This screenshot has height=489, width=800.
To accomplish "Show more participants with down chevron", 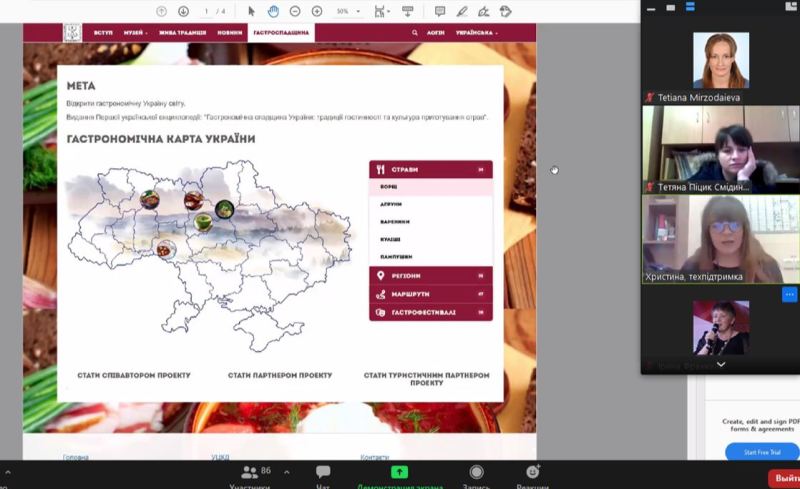I will click(721, 364).
